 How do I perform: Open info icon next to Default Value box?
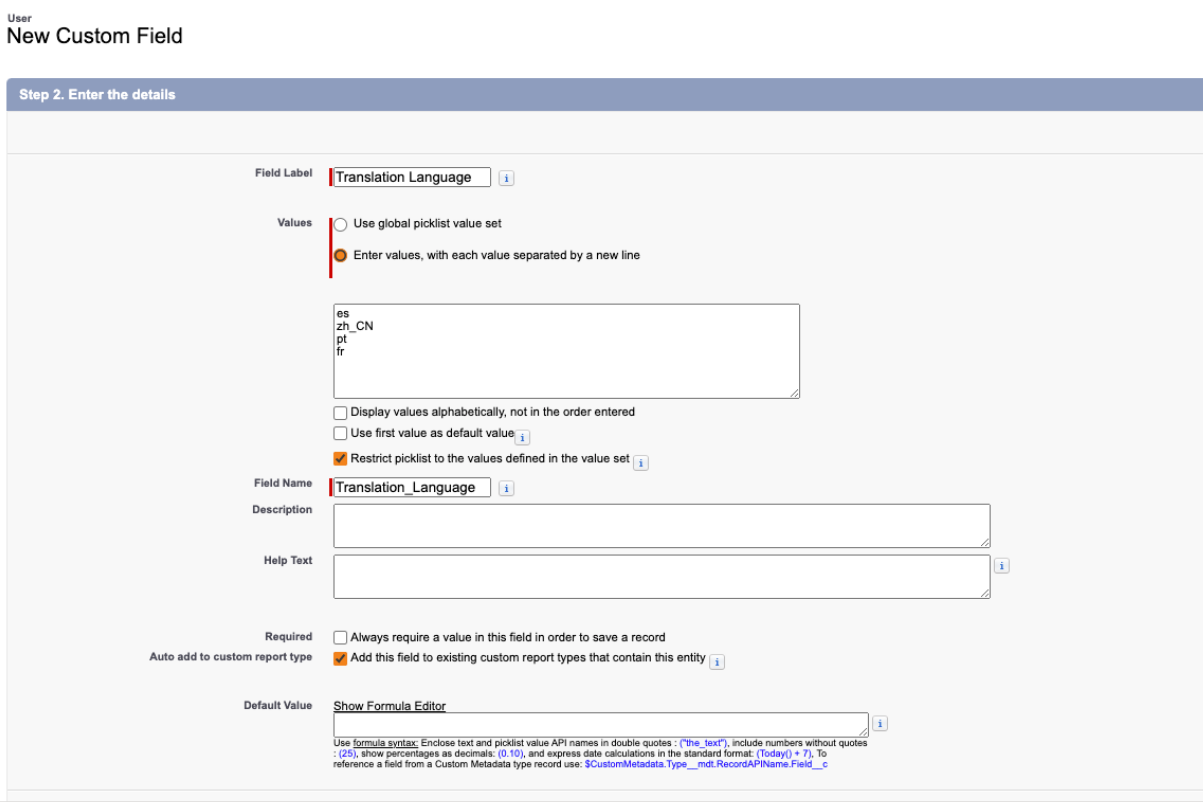point(880,724)
